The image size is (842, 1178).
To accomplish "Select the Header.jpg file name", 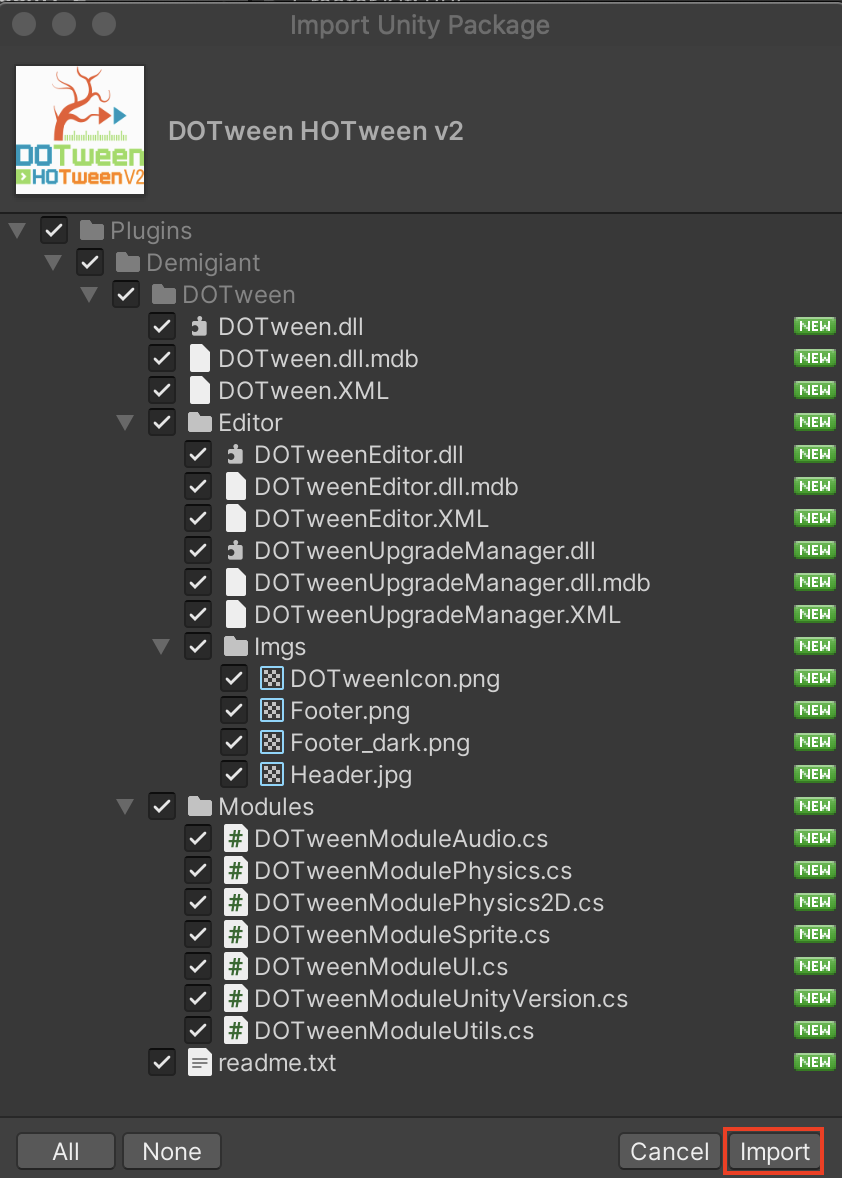I will [351, 775].
